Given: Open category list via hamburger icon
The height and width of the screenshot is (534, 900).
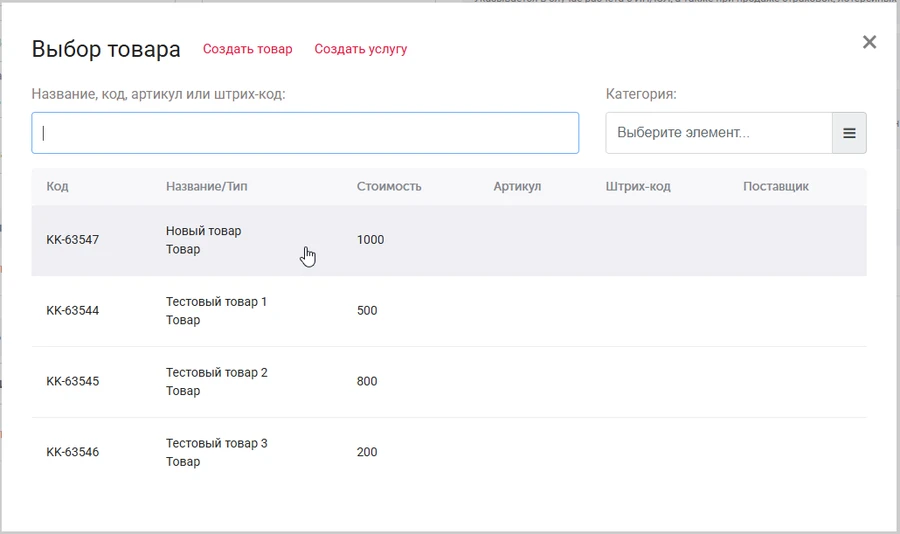Looking at the screenshot, I should (x=849, y=133).
